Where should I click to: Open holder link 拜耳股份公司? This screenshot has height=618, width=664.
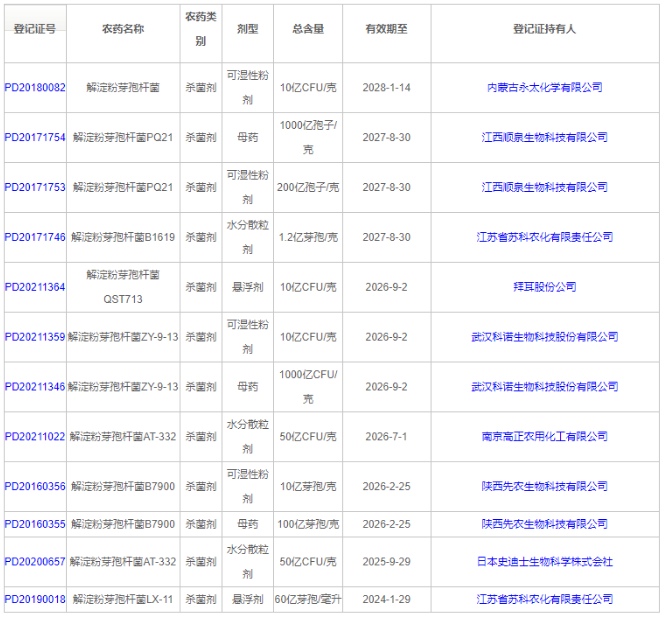tap(545, 288)
